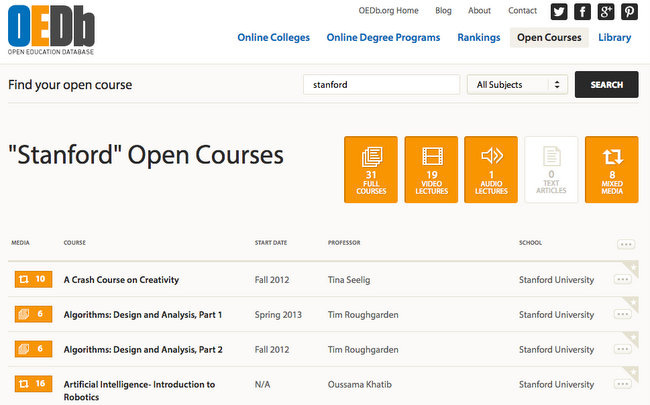Click Fall 2012 in Crash Course row
Screen dimensions: 650x405
[272, 280]
